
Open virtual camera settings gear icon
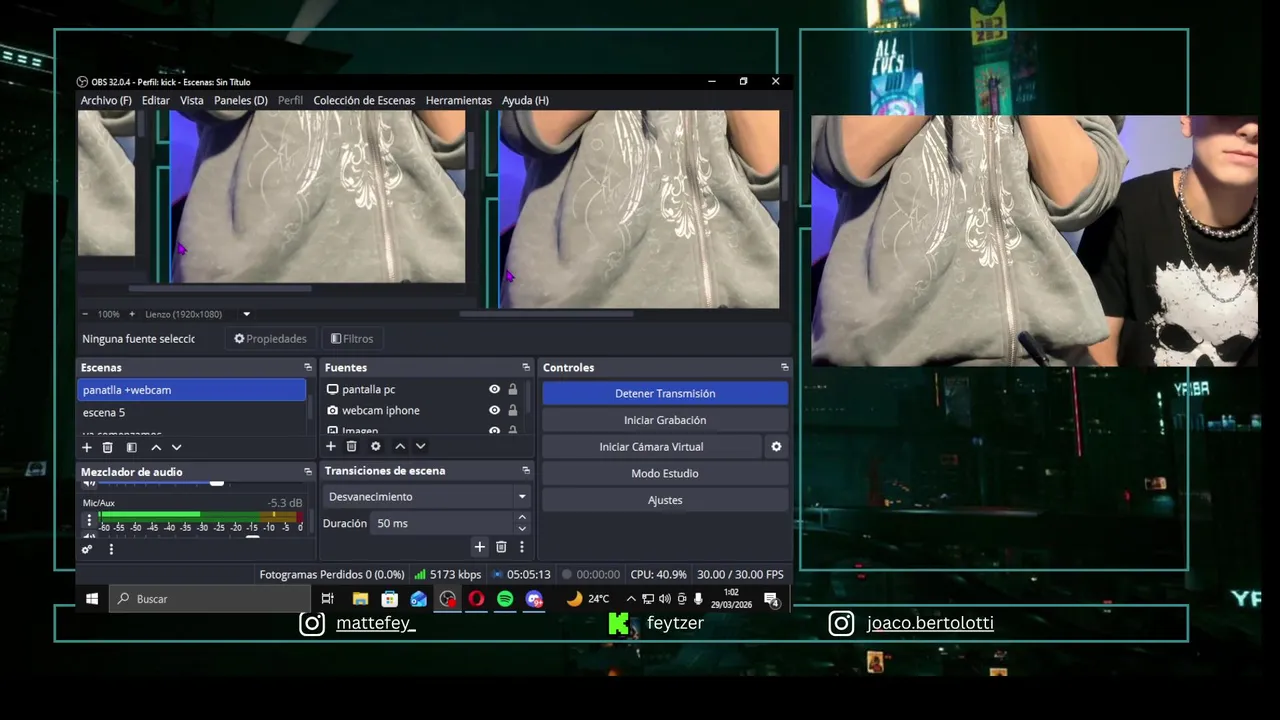pyautogui.click(x=776, y=447)
